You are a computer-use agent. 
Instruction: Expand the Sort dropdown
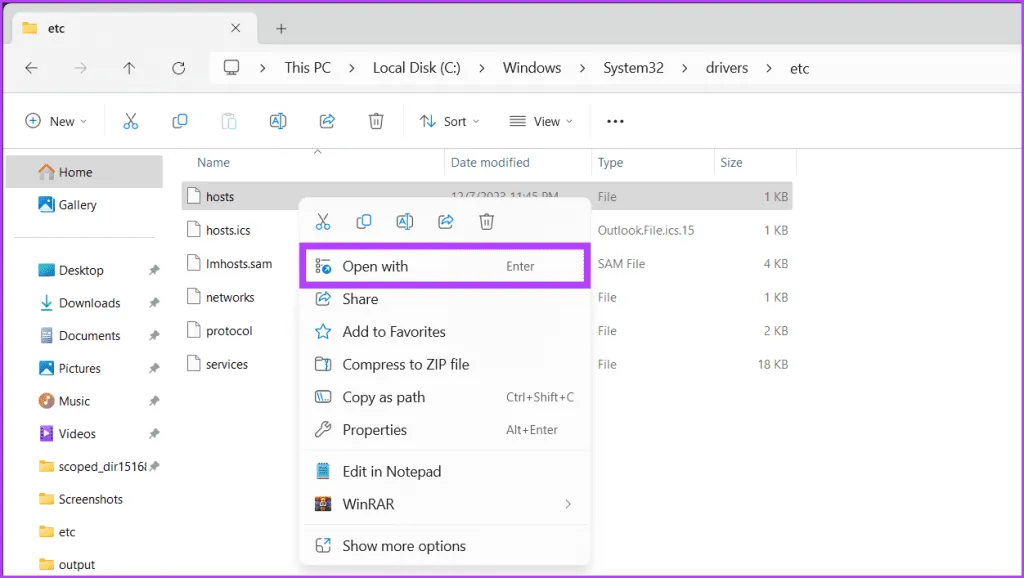coord(449,121)
